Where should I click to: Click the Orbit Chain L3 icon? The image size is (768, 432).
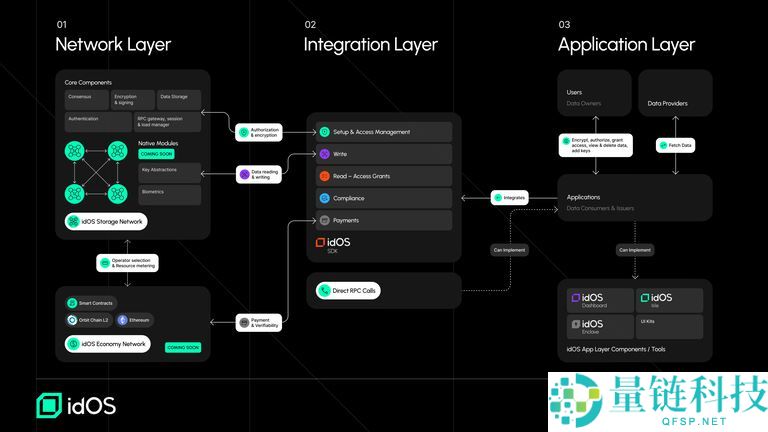point(72,320)
